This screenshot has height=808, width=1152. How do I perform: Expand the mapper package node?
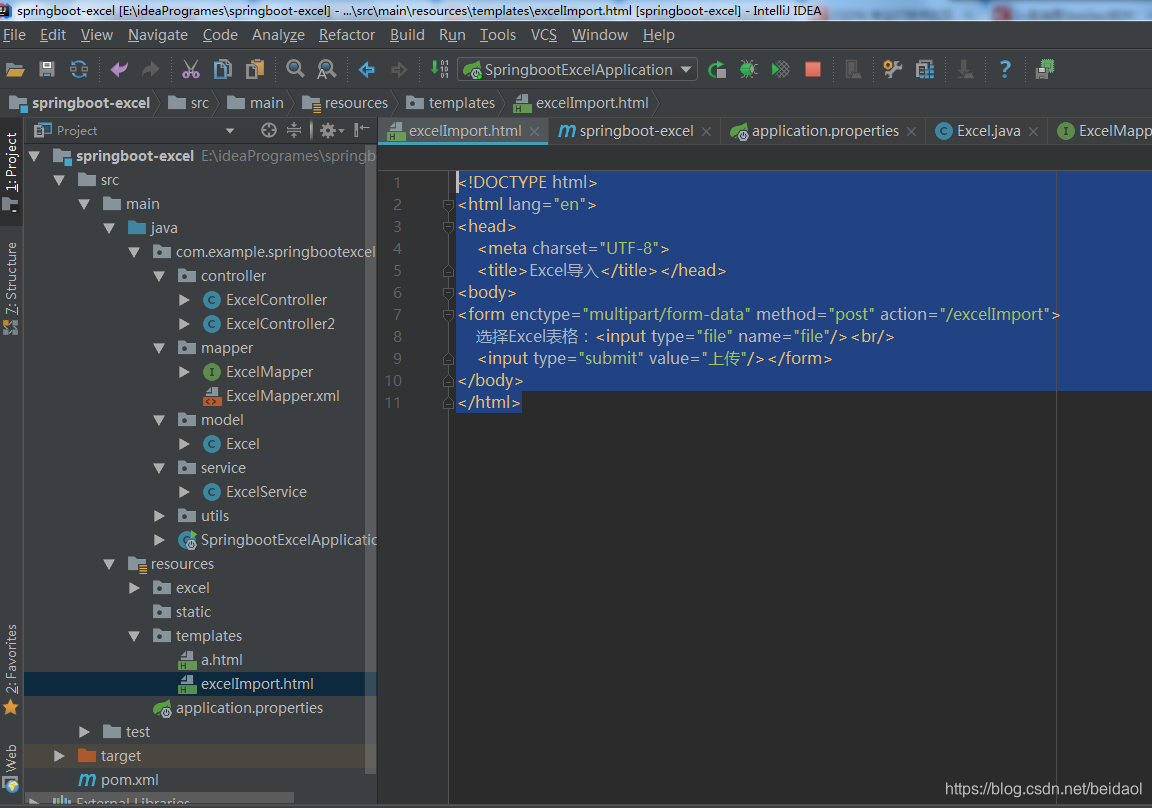(x=159, y=347)
